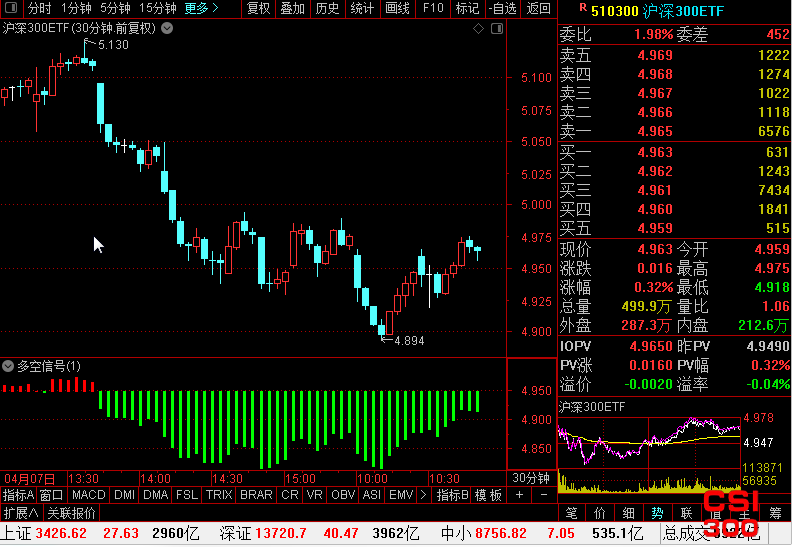Expand the 扩展∧ panel

21,513
